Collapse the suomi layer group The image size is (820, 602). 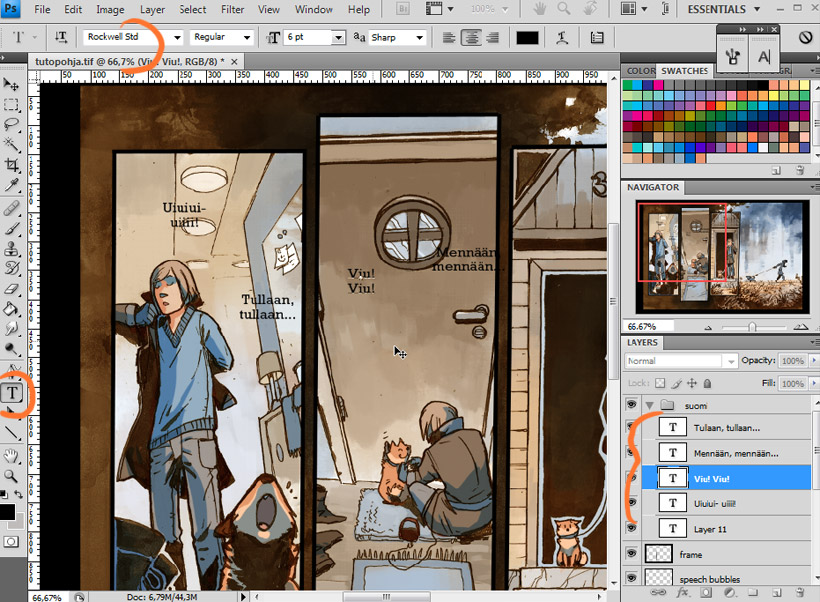[651, 405]
